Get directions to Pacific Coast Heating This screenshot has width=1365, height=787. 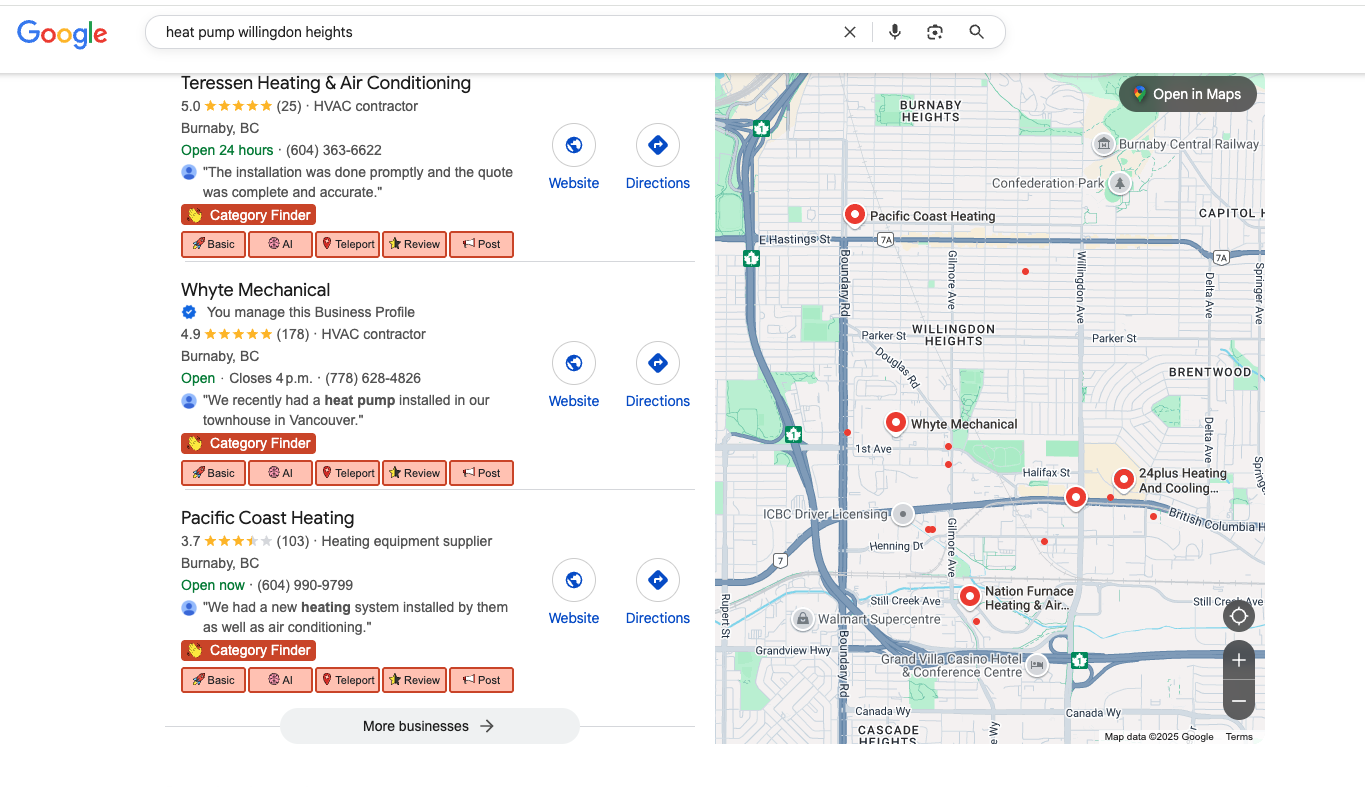click(x=658, y=581)
